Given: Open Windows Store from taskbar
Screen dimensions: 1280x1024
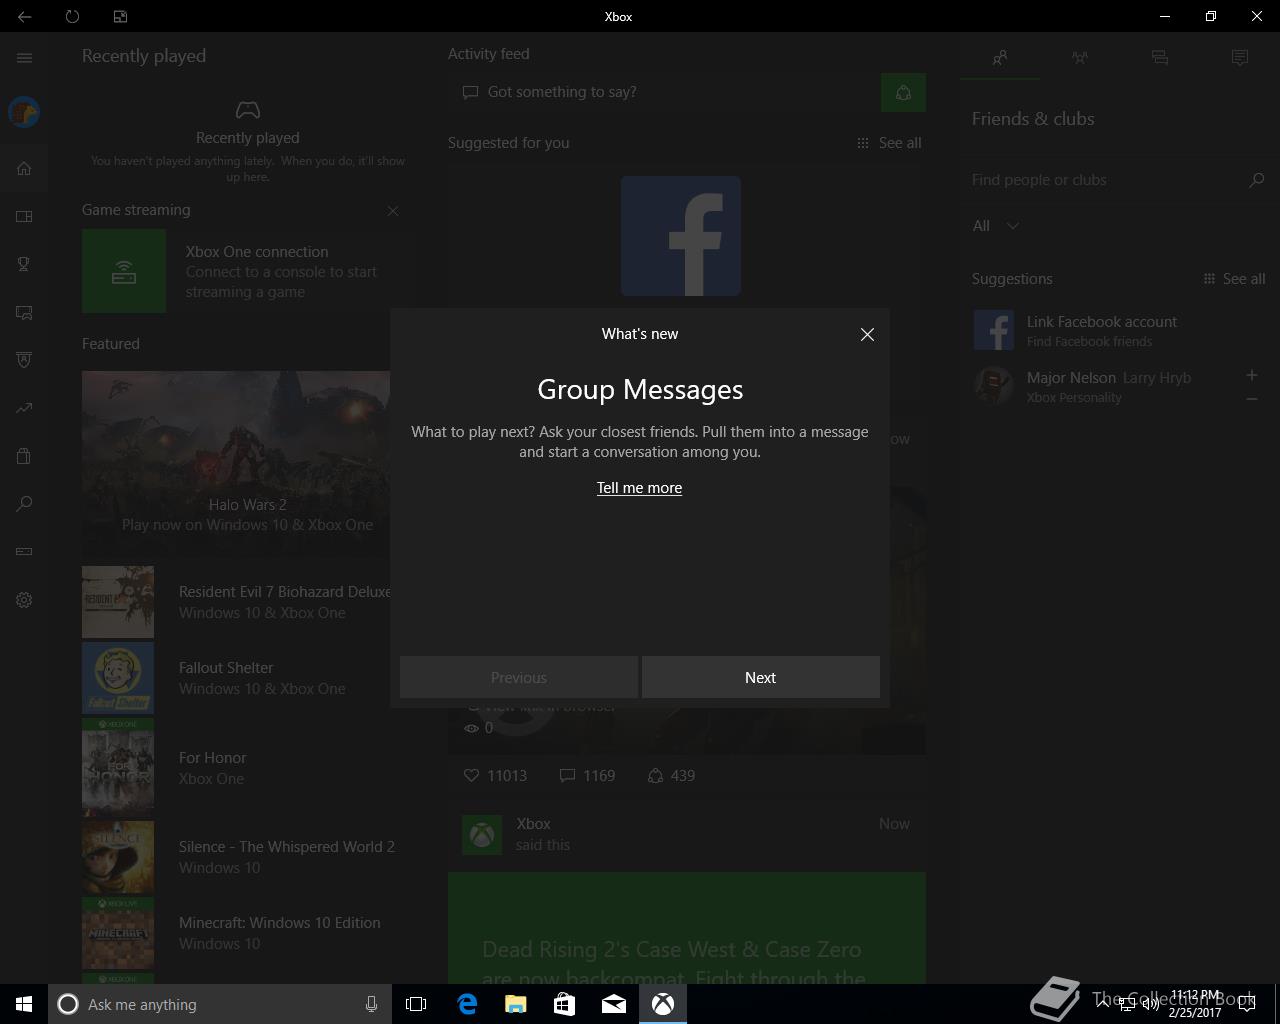Looking at the screenshot, I should click(565, 1004).
